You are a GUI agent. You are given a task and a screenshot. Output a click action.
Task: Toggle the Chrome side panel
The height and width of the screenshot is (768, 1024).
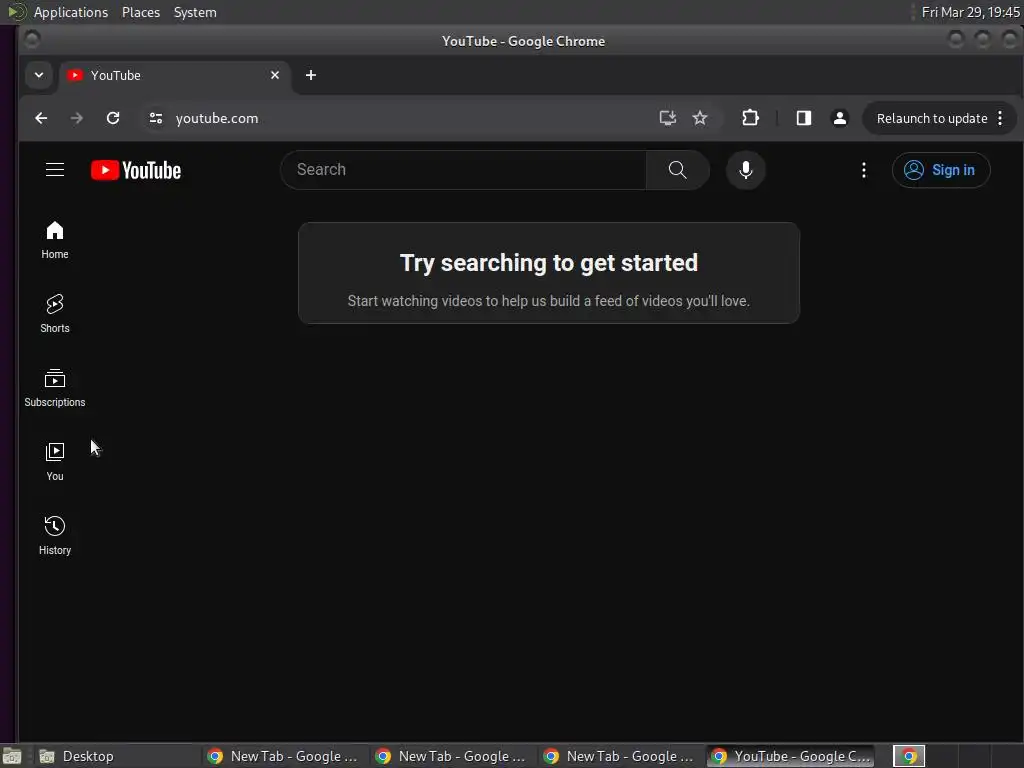coord(803,118)
